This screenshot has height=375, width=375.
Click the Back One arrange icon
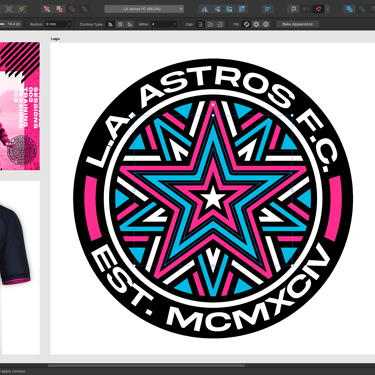59,9
